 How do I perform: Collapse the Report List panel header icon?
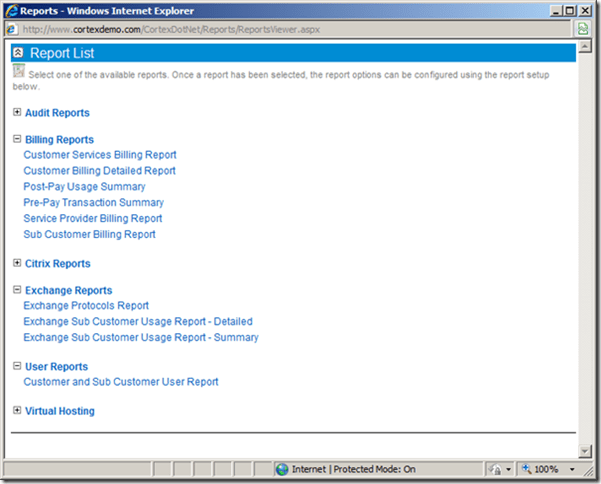[18, 53]
